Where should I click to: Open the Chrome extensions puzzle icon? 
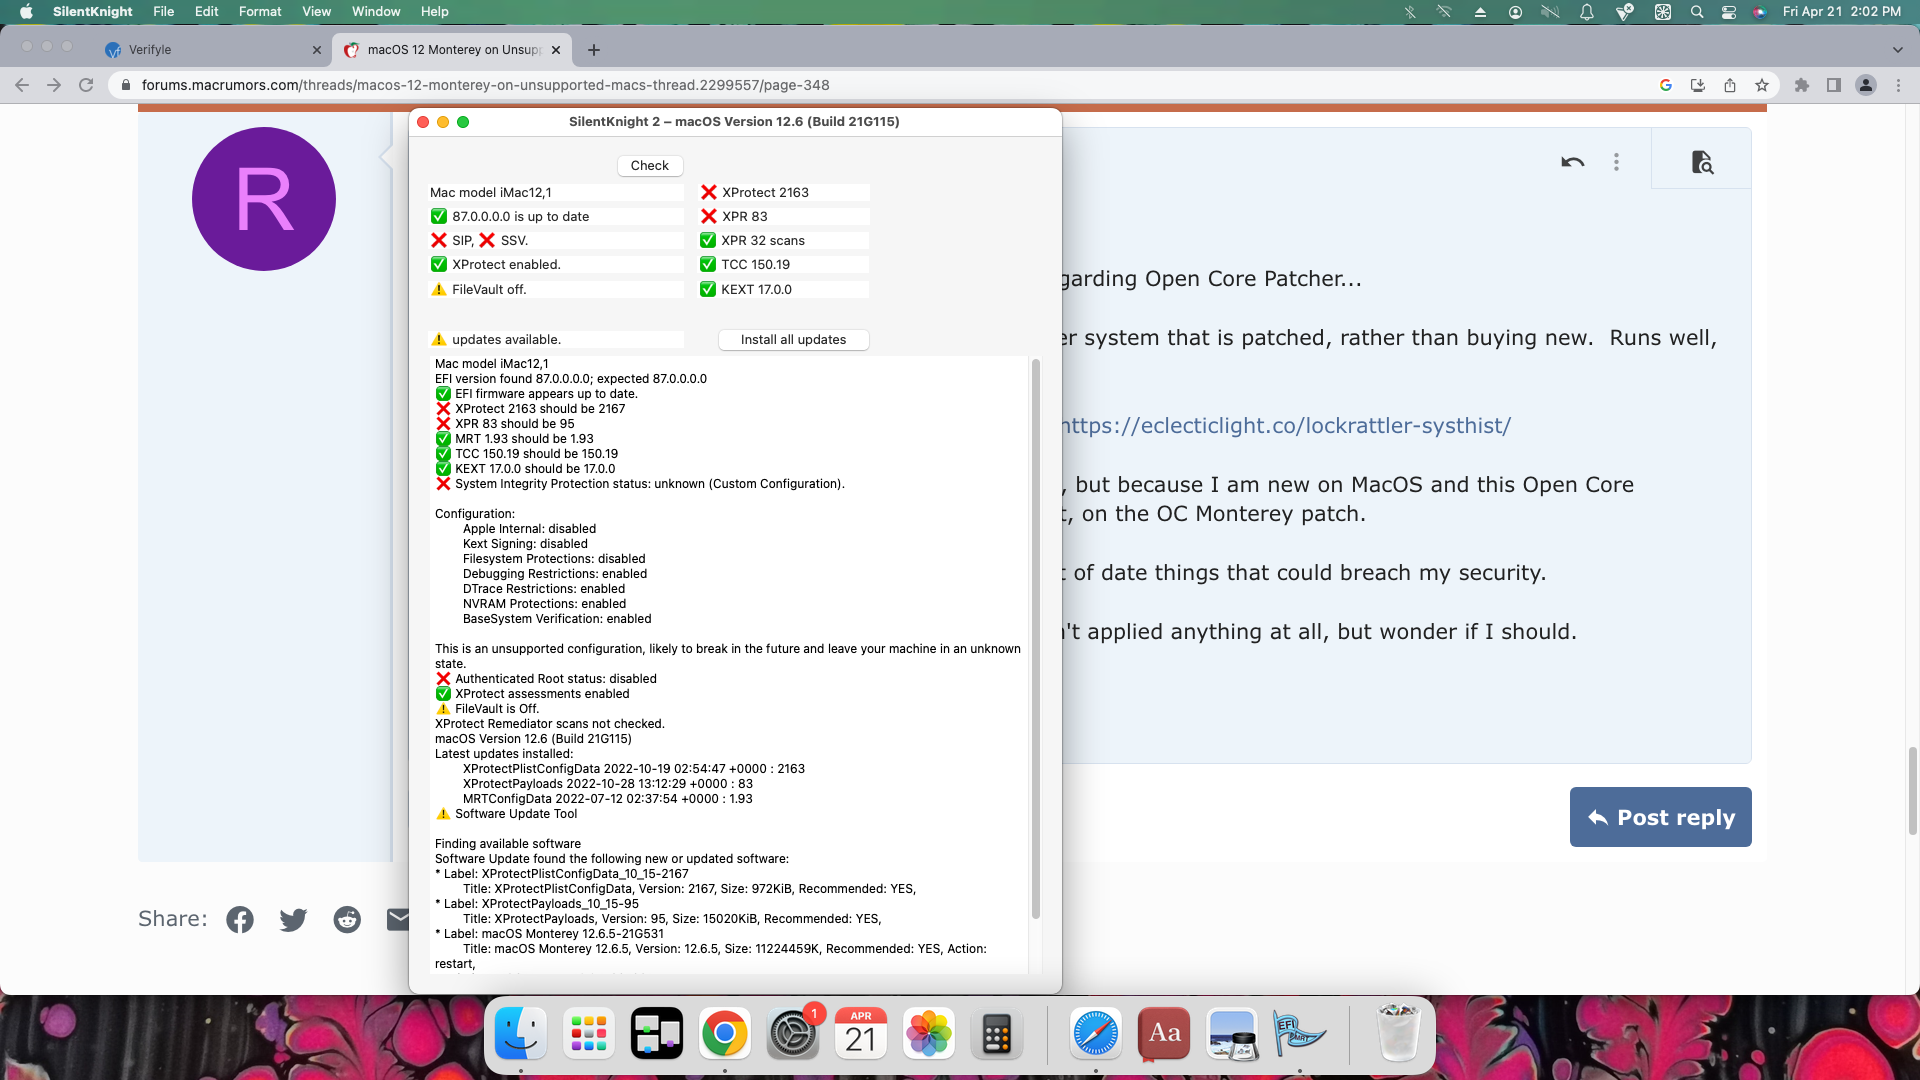(1802, 85)
